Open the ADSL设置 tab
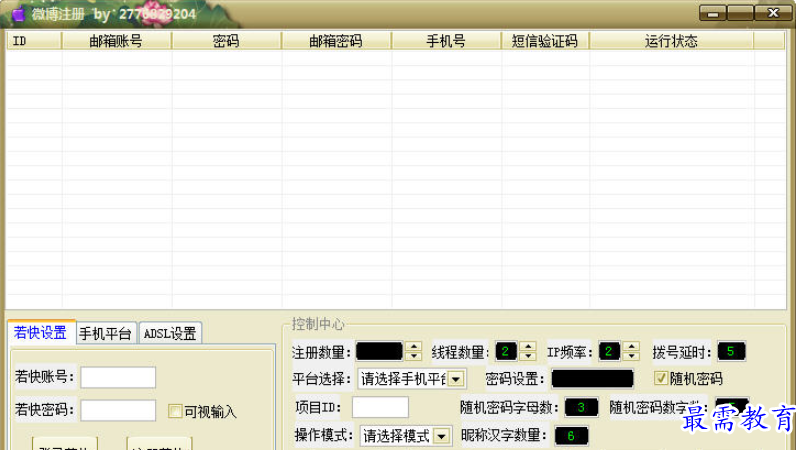This screenshot has height=450, width=804. click(x=170, y=334)
